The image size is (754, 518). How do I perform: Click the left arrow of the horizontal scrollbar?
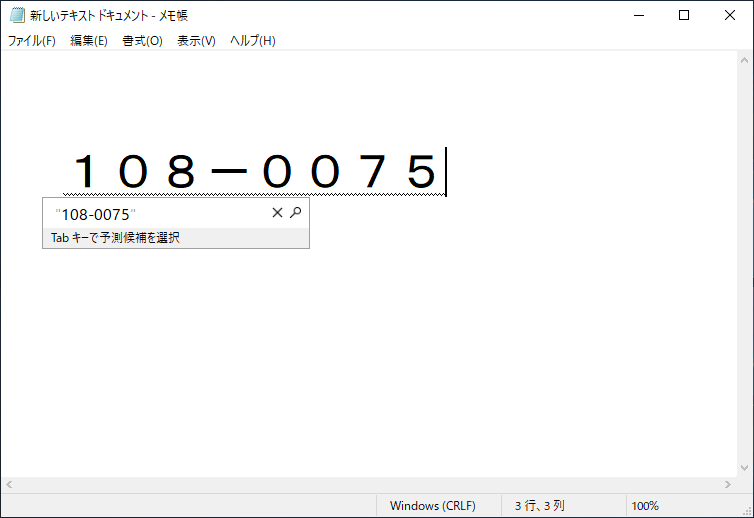(8, 484)
